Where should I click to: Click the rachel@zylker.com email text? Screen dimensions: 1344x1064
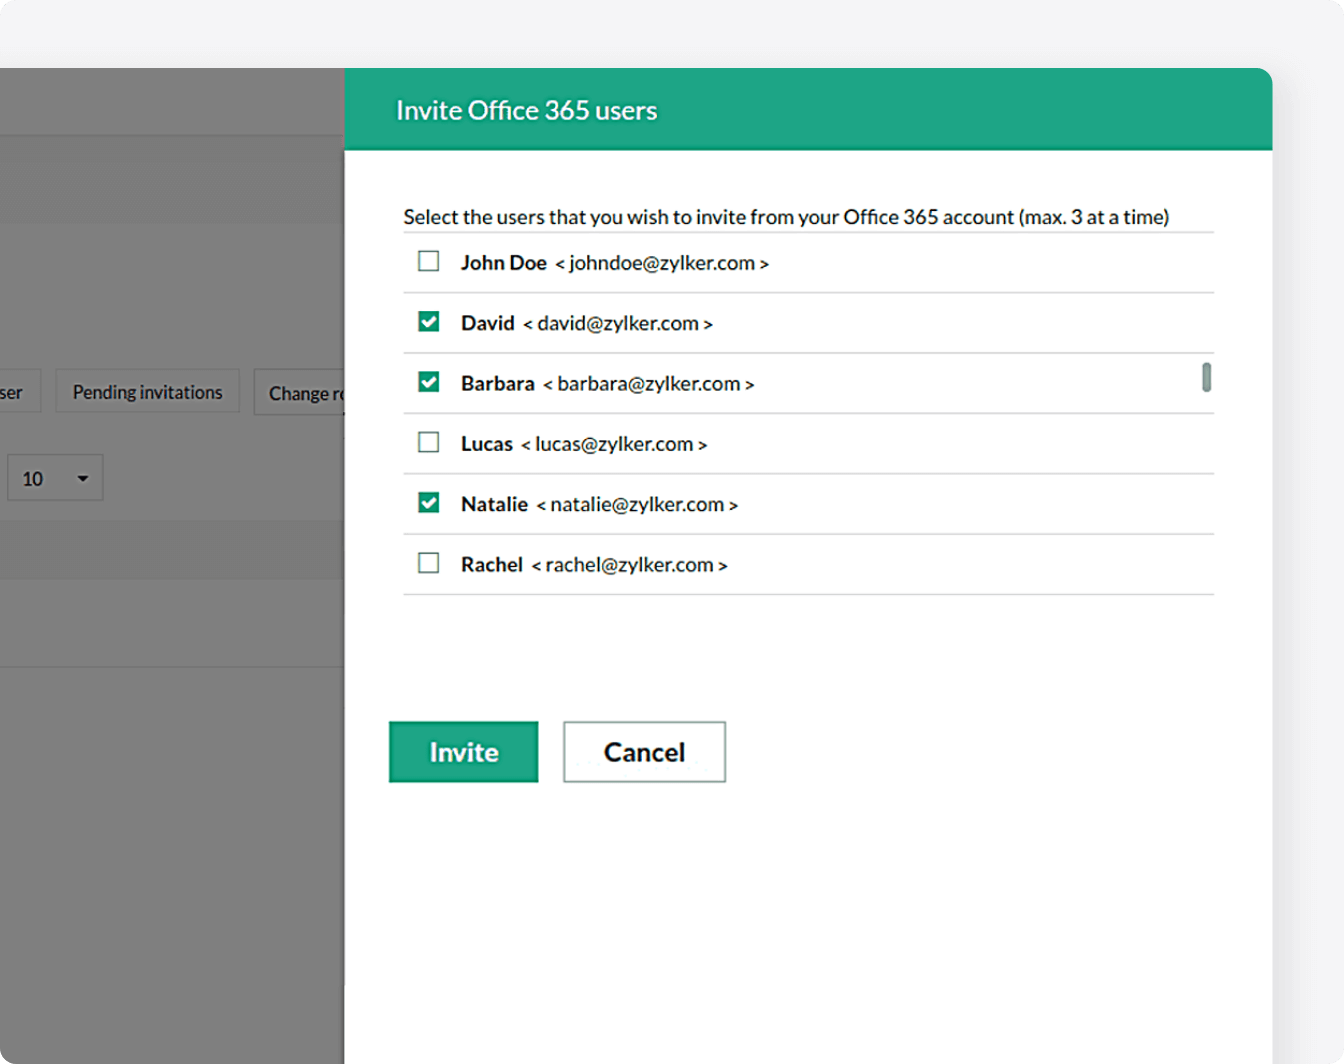[629, 565]
